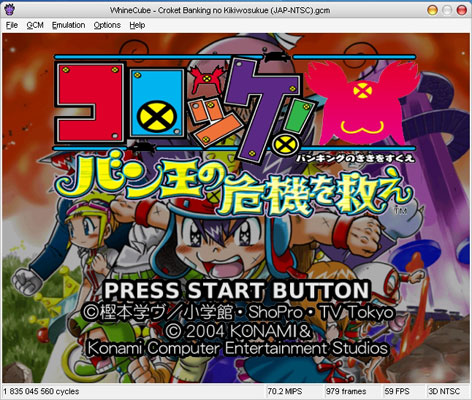Click the WhineCube app icon in title bar

10,10
